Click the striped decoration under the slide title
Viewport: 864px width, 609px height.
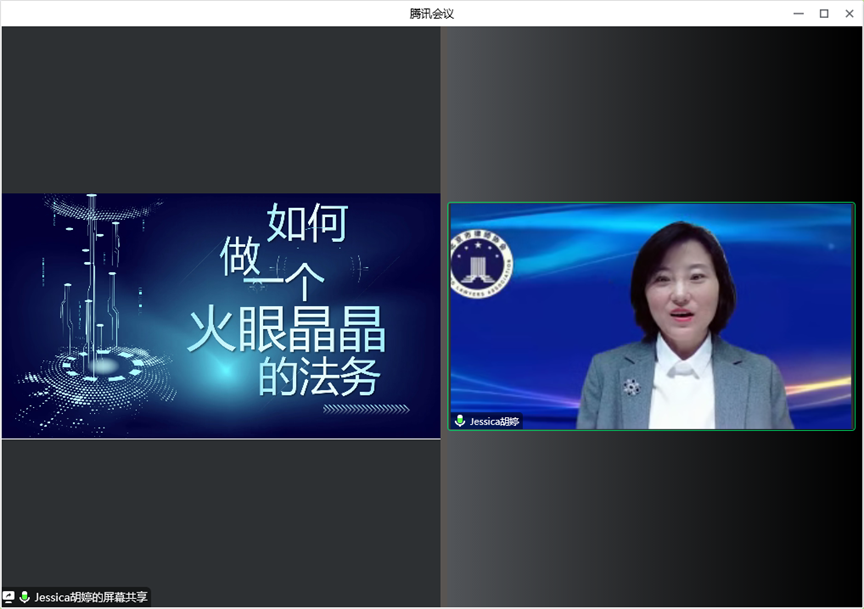[366, 408]
